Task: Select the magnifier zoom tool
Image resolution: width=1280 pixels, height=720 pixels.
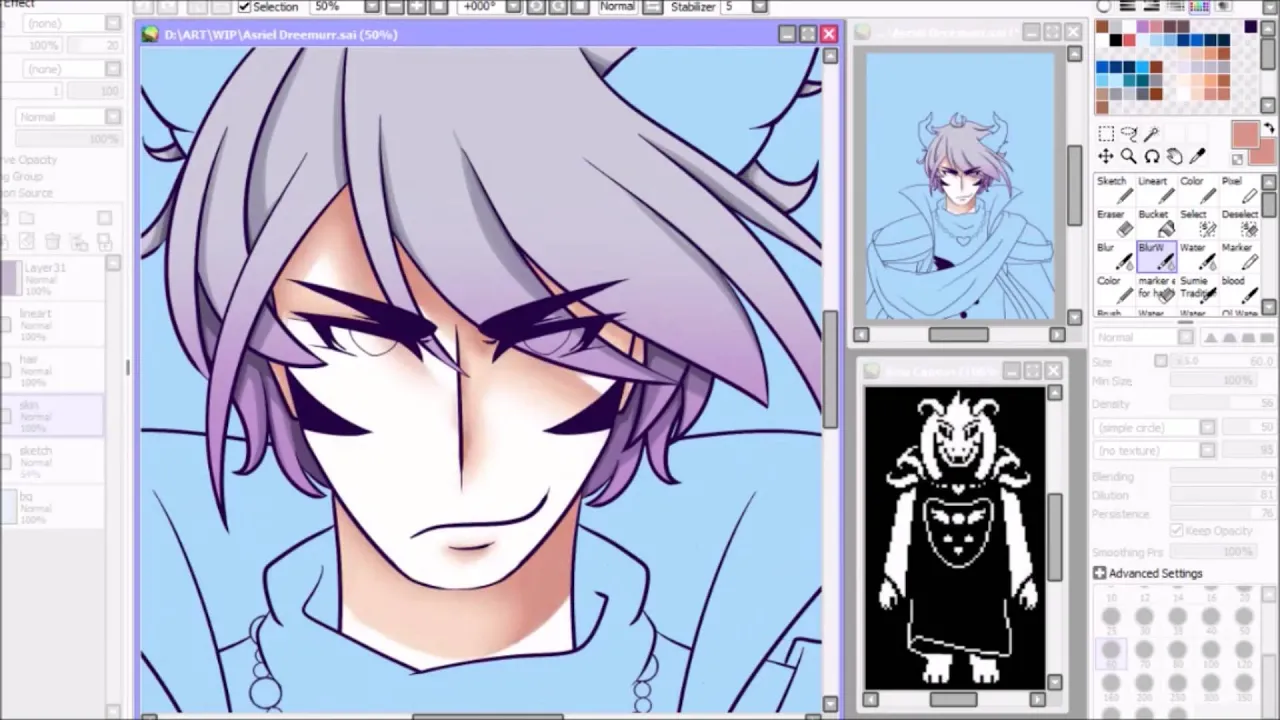Action: coord(1129,156)
